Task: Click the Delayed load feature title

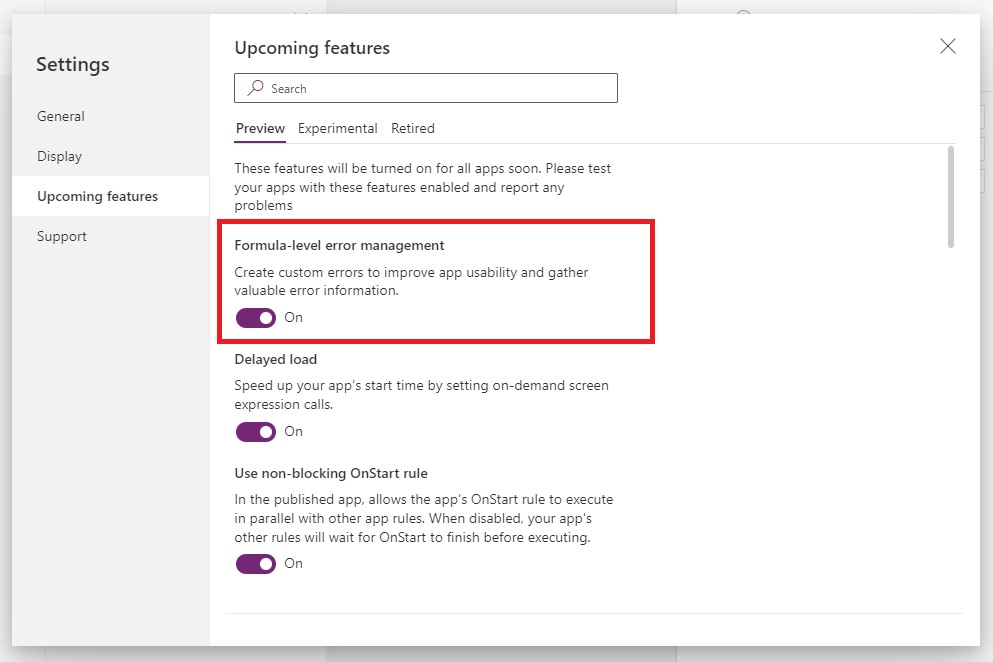Action: pyautogui.click(x=275, y=359)
